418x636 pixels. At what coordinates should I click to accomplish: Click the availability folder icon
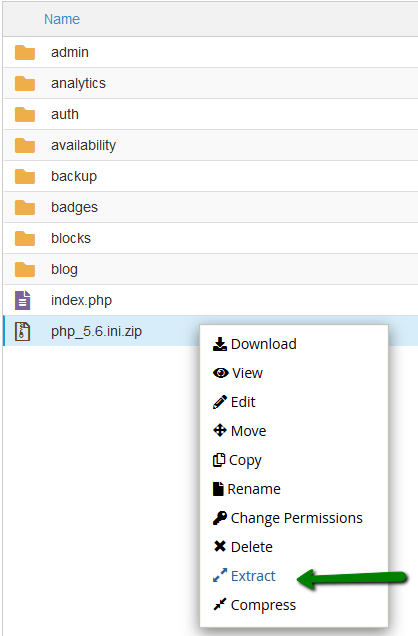click(x=25, y=145)
